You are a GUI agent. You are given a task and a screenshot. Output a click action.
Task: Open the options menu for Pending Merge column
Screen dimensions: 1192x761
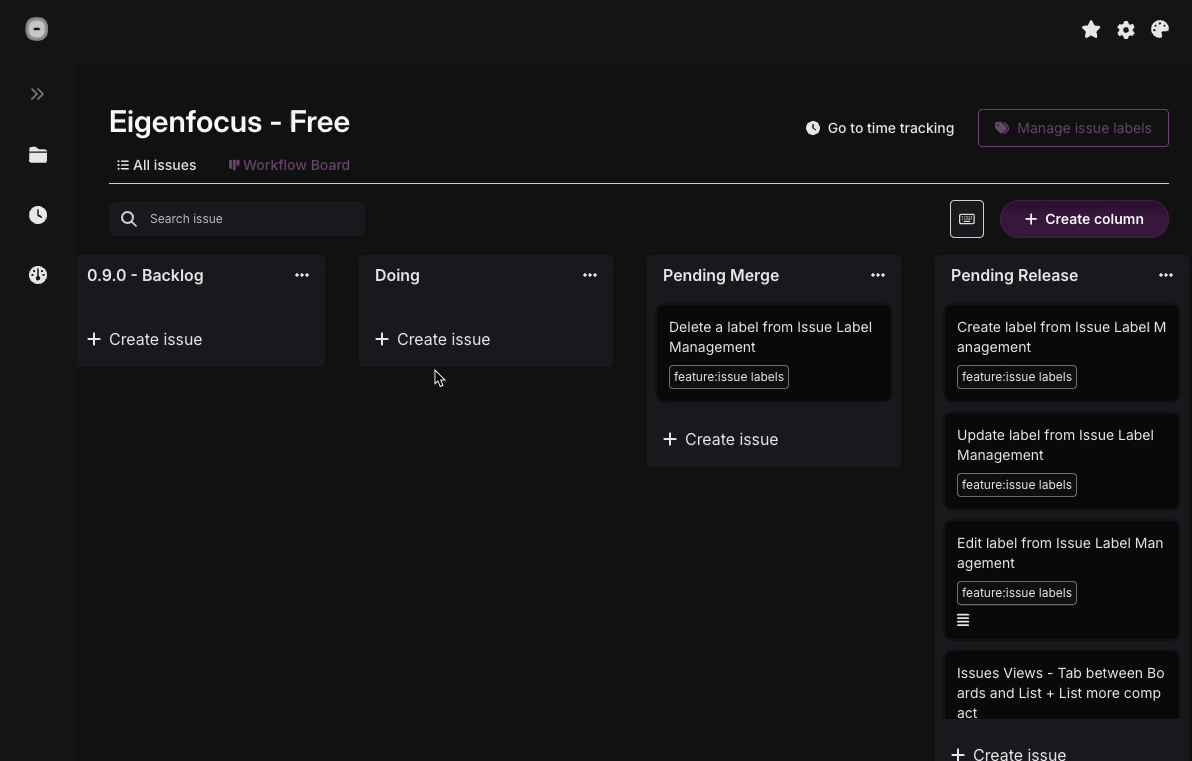click(x=877, y=275)
